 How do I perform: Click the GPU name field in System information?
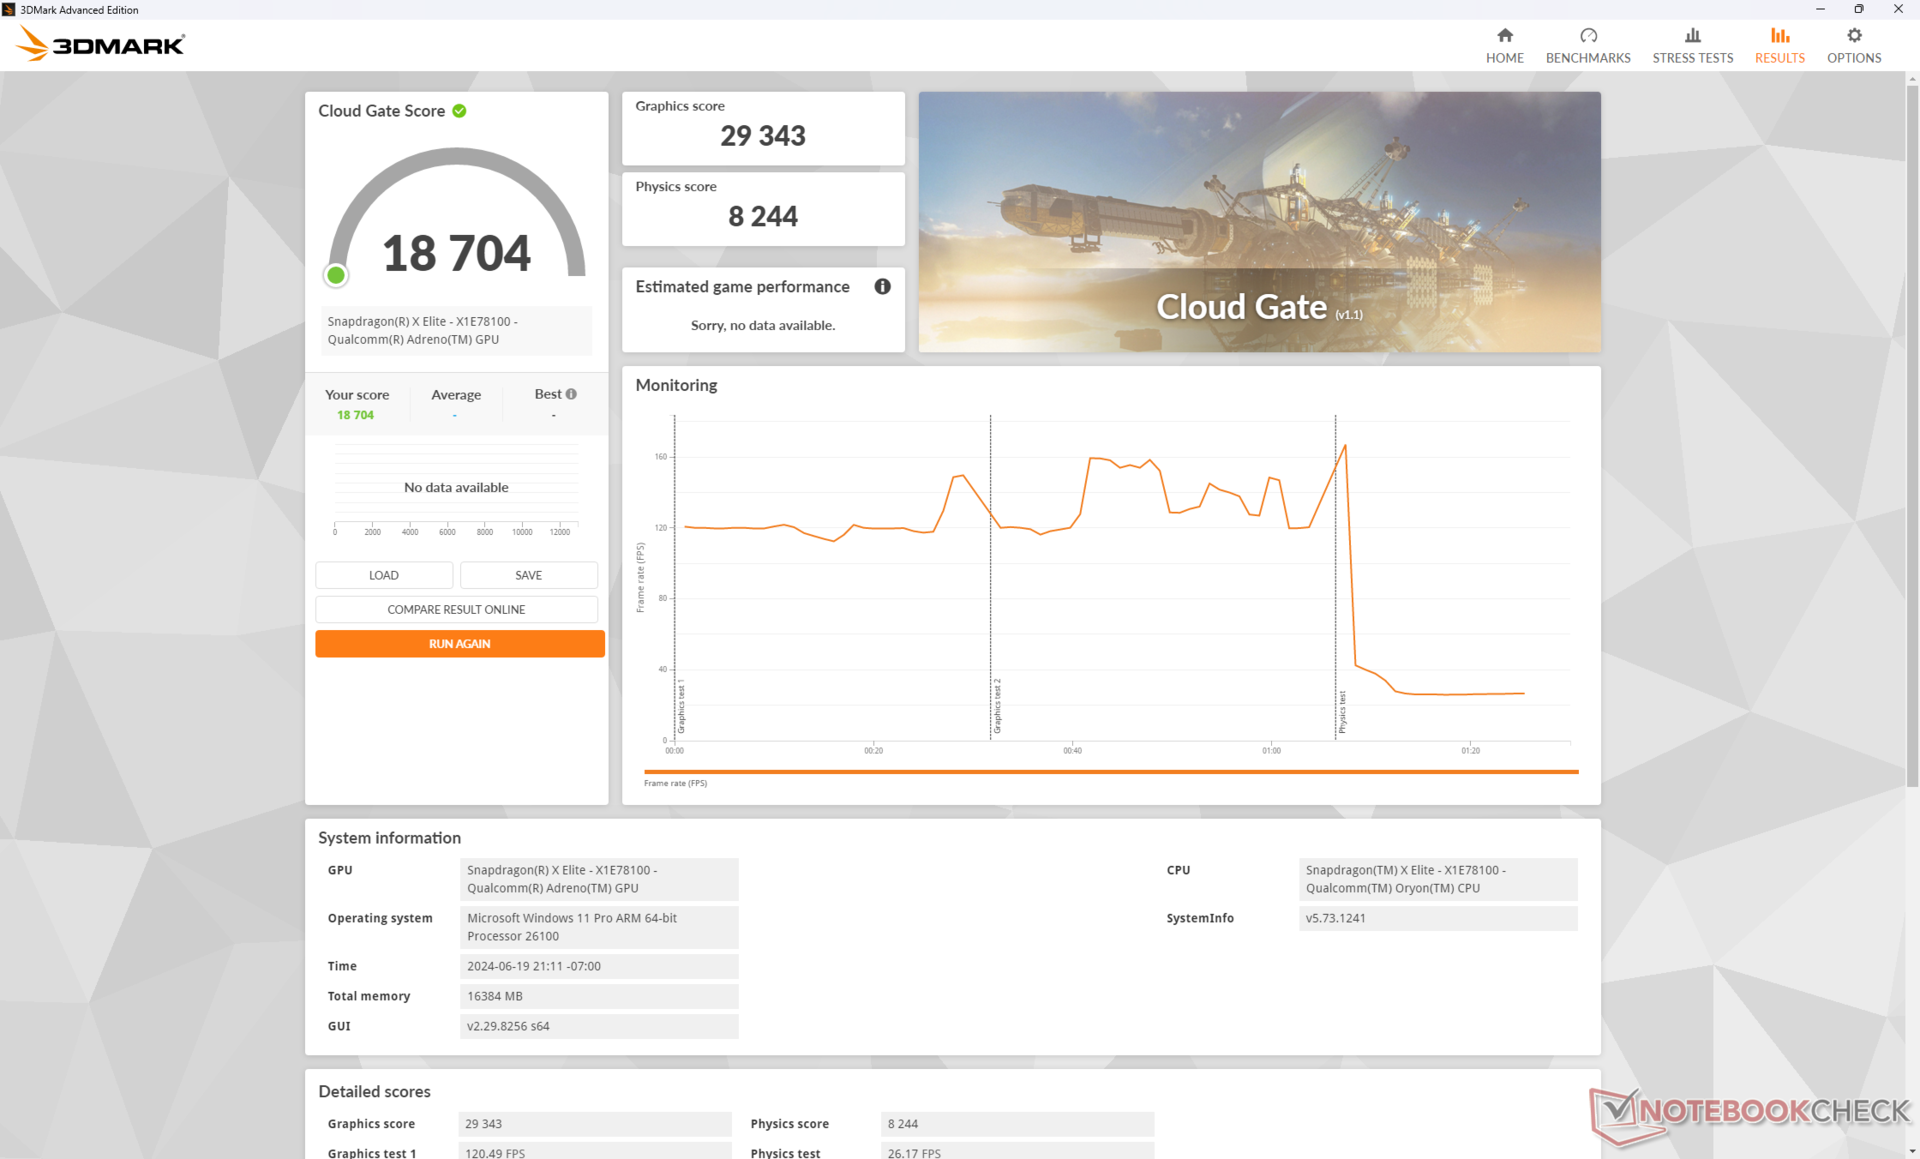pyautogui.click(x=598, y=879)
